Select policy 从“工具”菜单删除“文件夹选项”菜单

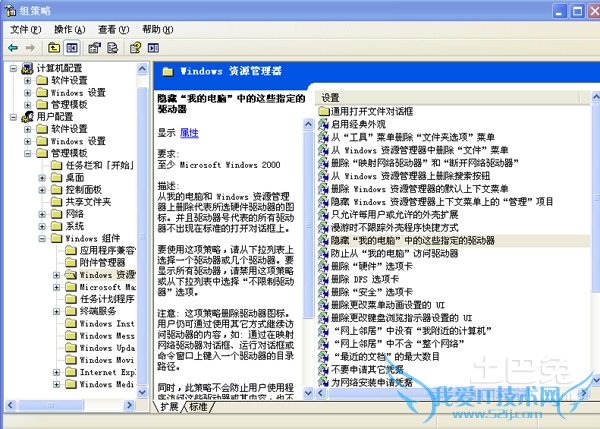413,137
